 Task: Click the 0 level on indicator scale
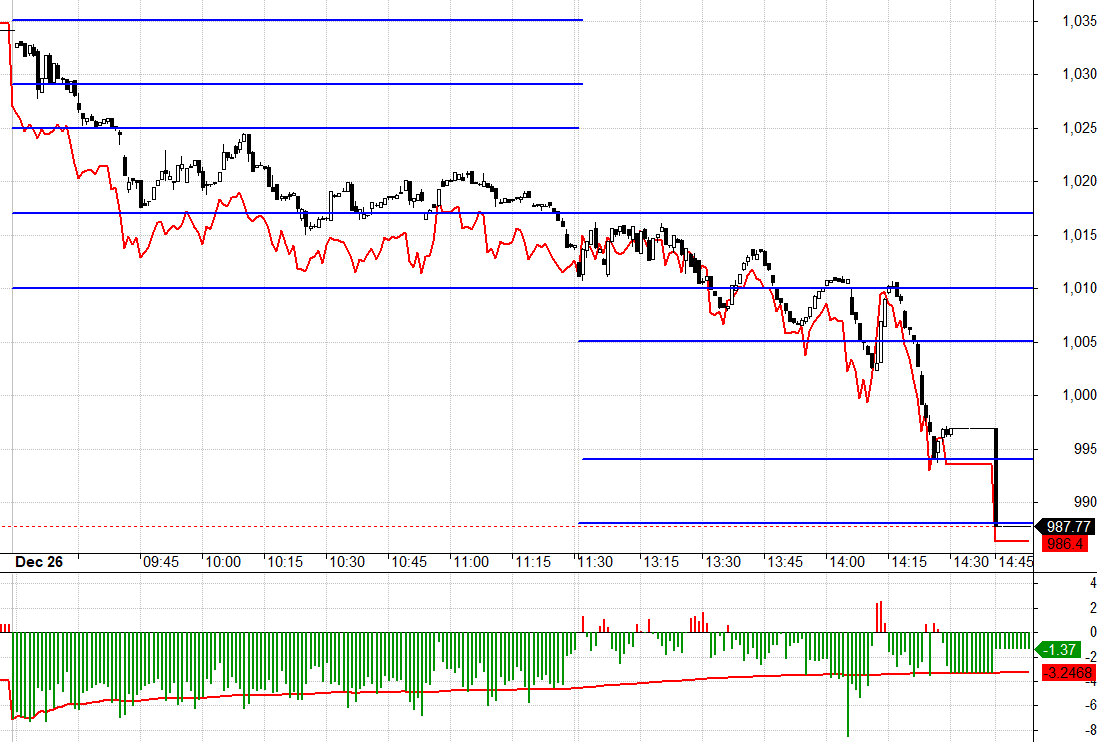click(1064, 632)
